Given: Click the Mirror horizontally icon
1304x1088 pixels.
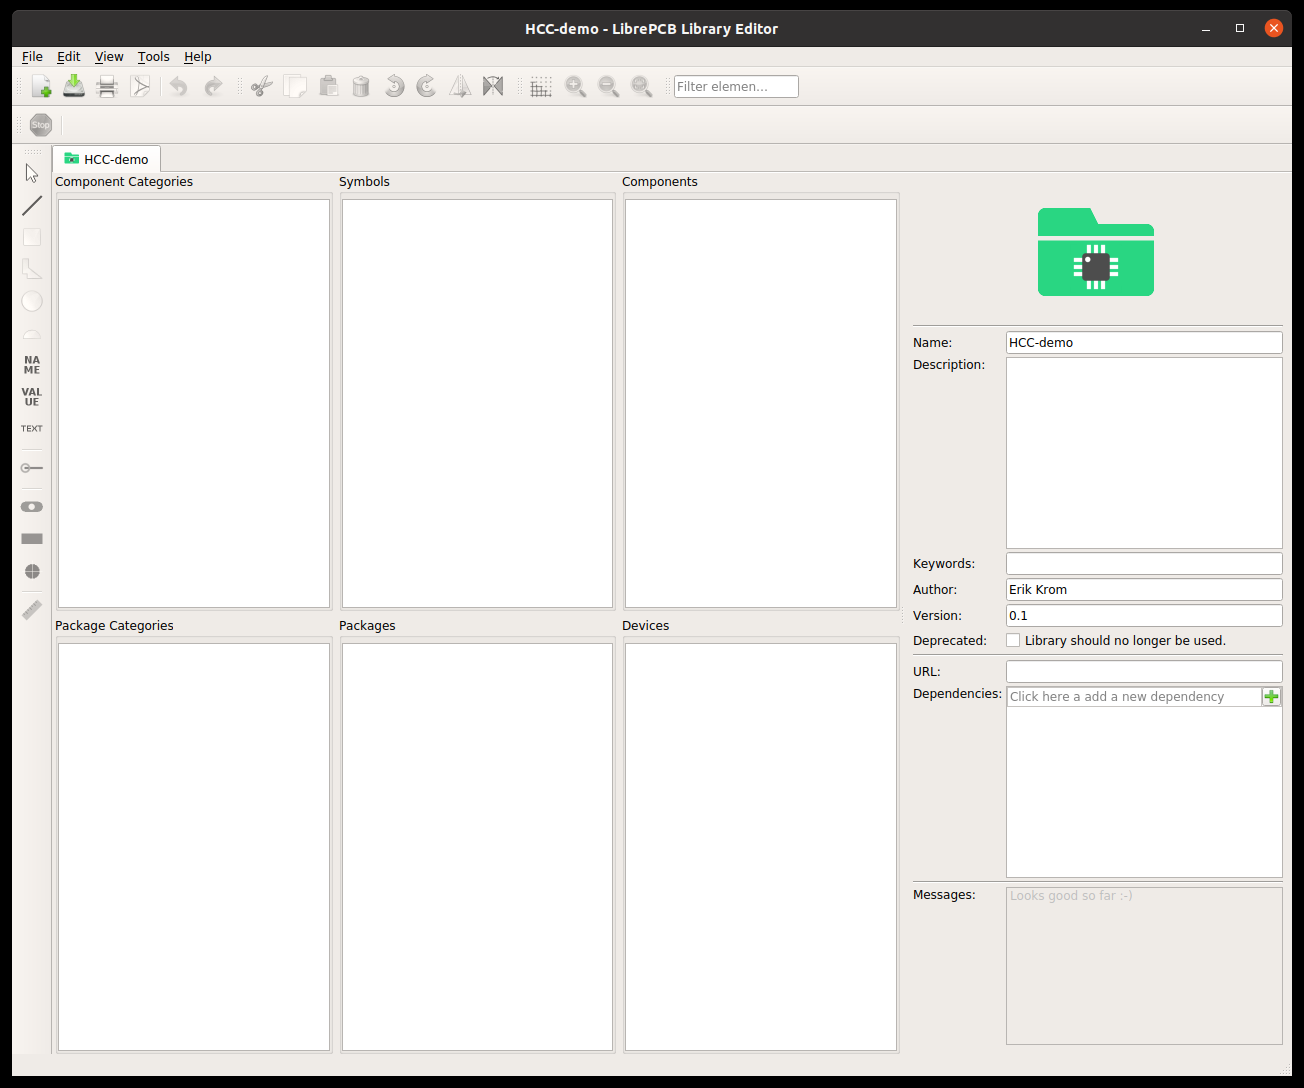Looking at the screenshot, I should pos(460,87).
